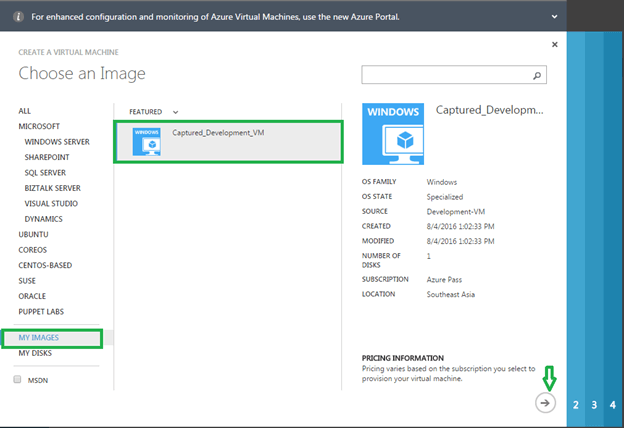This screenshot has height=428, width=624.
Task: Expand the Azure Portal notification banner chevron
Action: point(554,17)
